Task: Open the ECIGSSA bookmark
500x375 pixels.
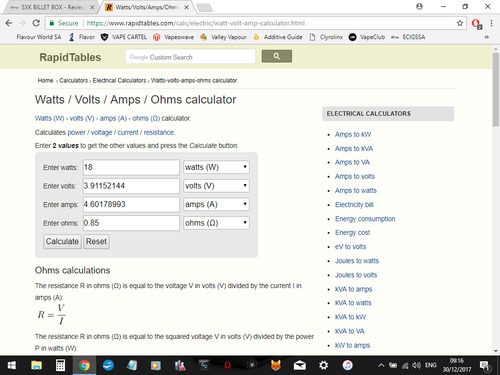Action: [x=408, y=37]
